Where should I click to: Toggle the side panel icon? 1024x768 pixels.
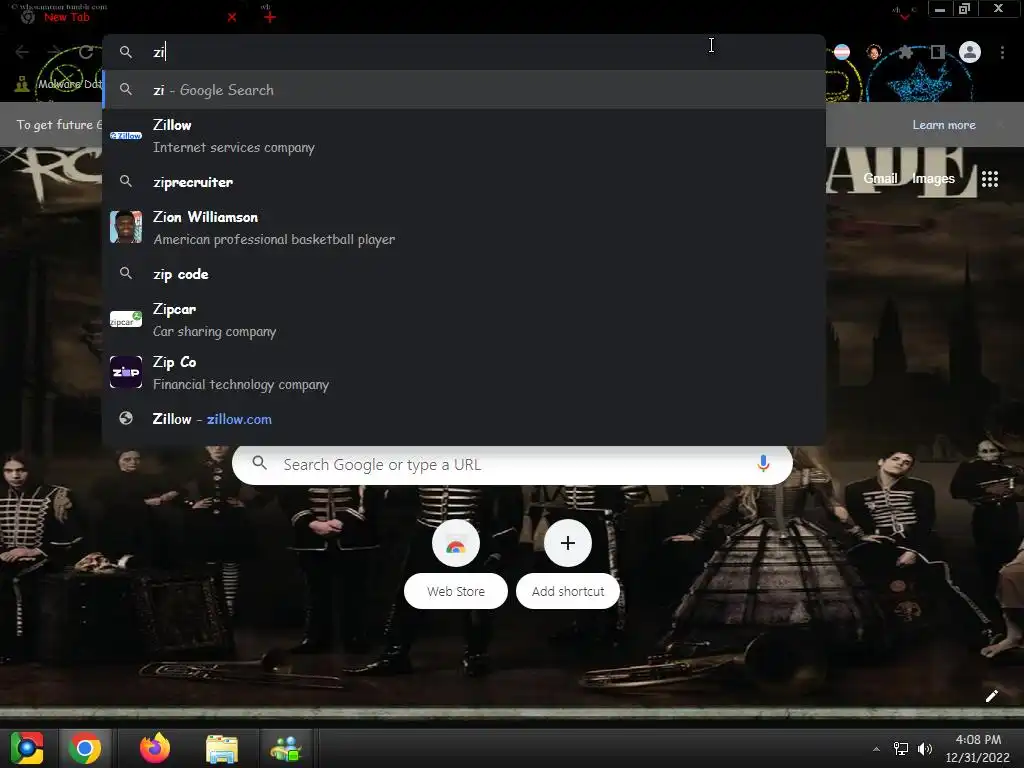[x=938, y=52]
